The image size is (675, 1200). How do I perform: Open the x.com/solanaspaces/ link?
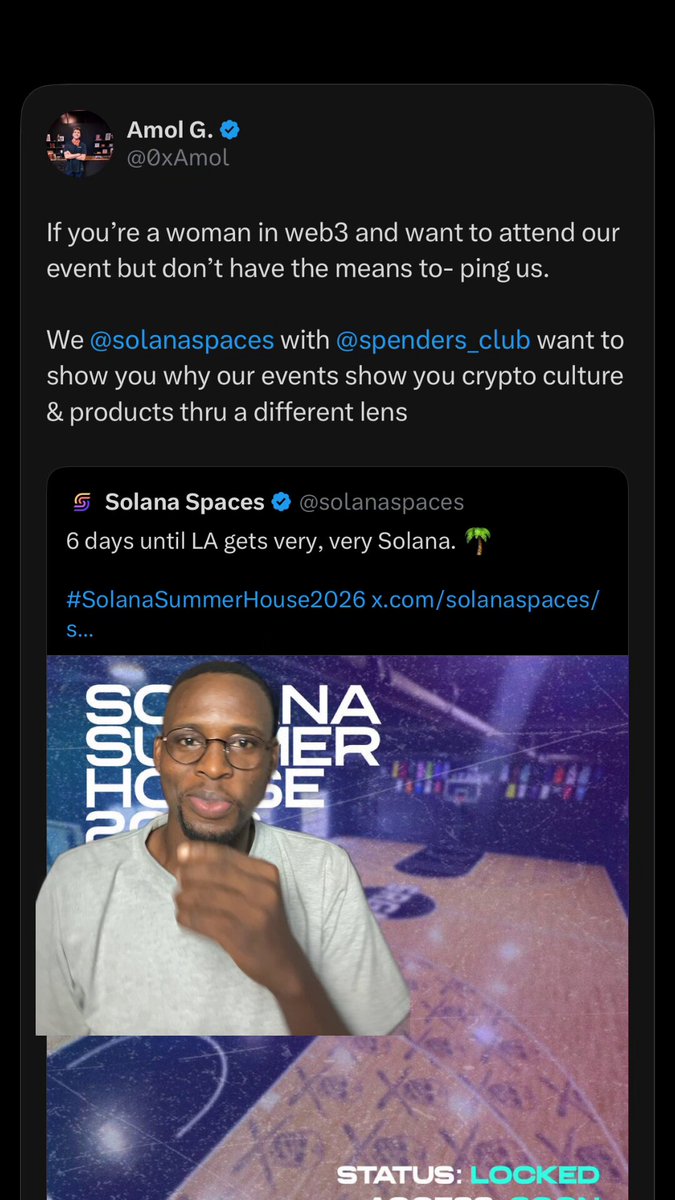486,600
